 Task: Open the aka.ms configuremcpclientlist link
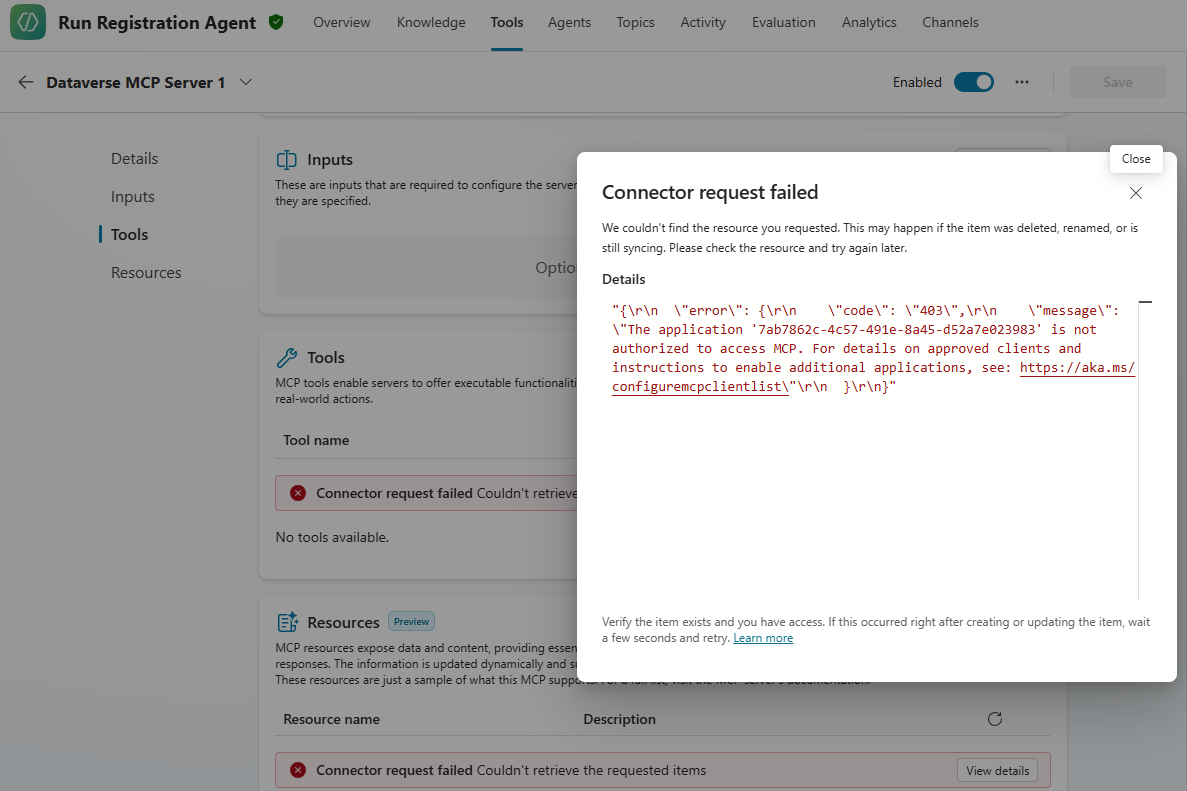pos(1077,368)
